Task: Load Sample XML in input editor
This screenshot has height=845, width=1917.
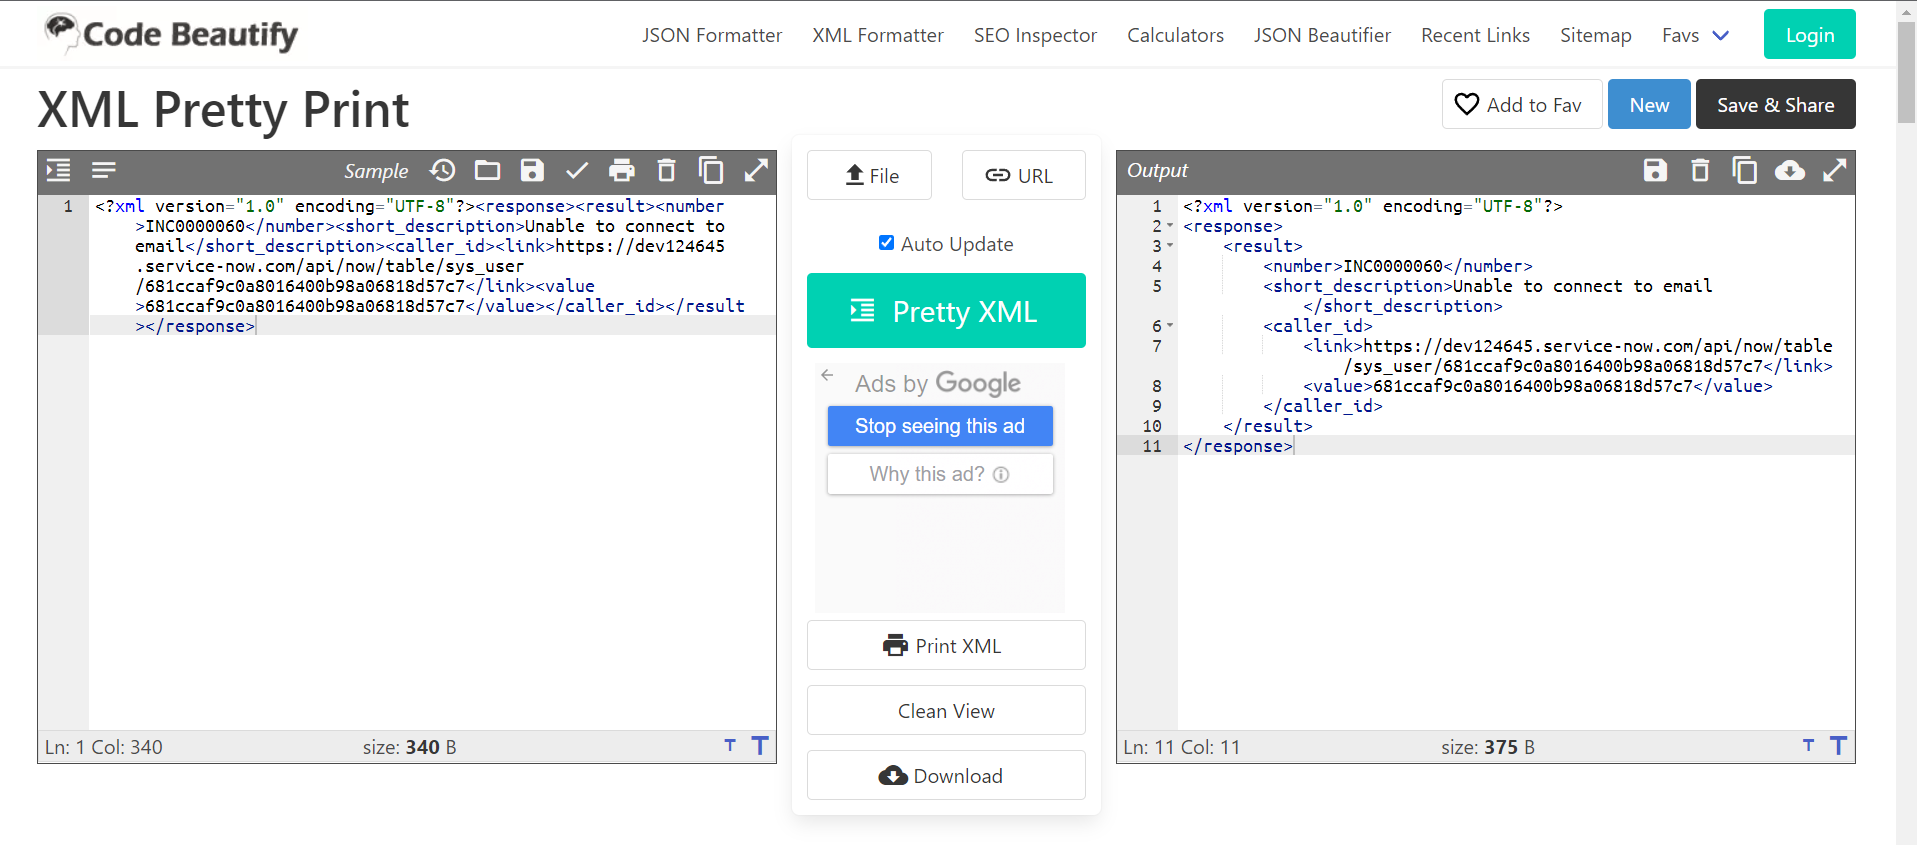Action: coord(376,171)
